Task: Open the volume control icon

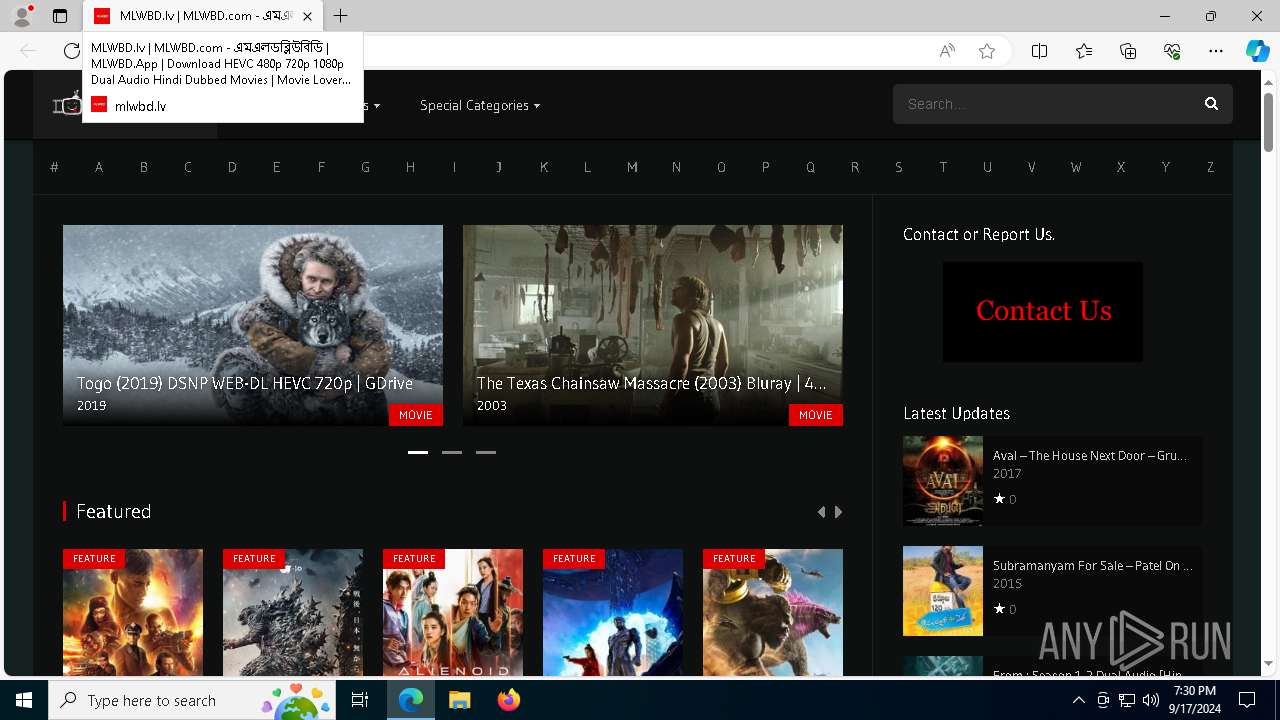Action: [x=1150, y=700]
